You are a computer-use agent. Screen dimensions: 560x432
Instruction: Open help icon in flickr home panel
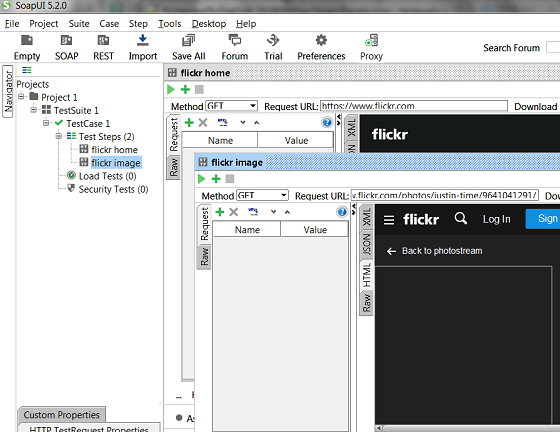coord(327,122)
